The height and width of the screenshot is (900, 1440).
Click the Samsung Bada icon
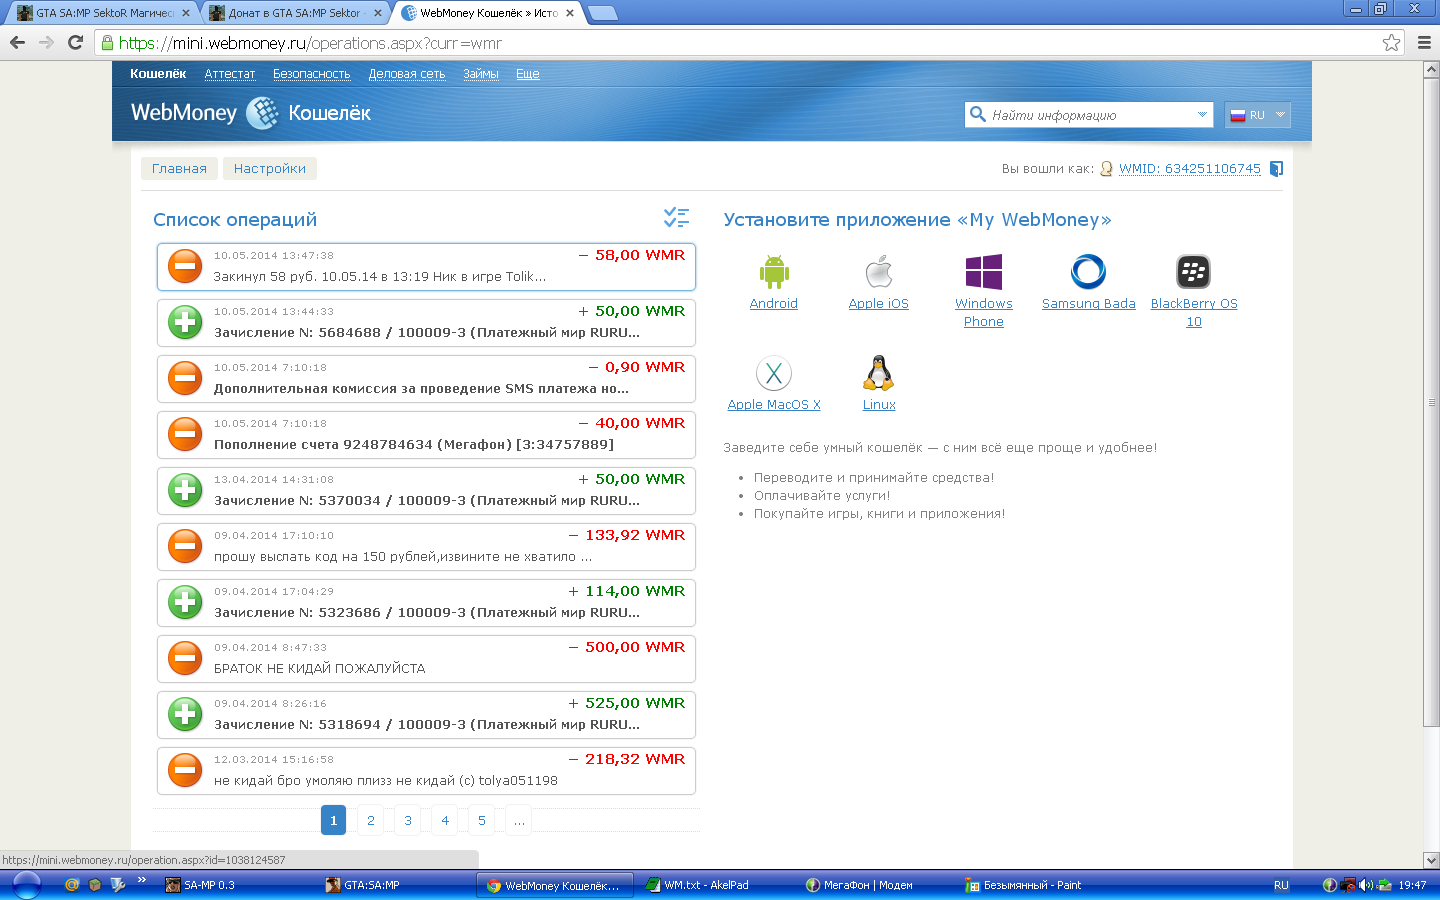pyautogui.click(x=1088, y=271)
